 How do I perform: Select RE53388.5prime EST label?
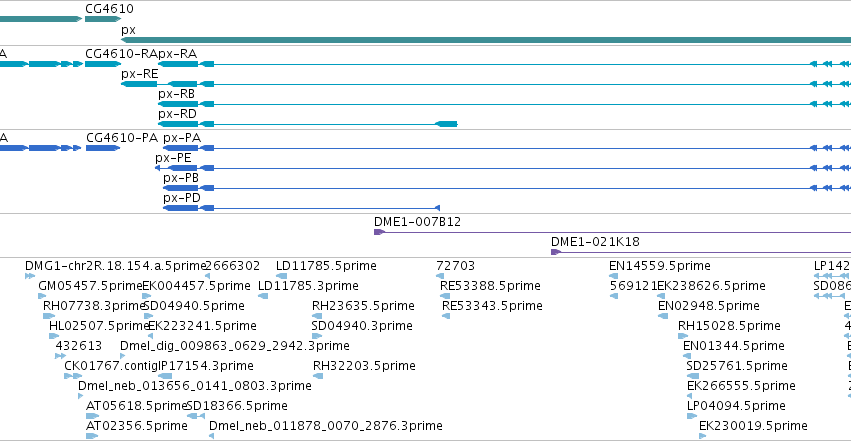tap(490, 286)
